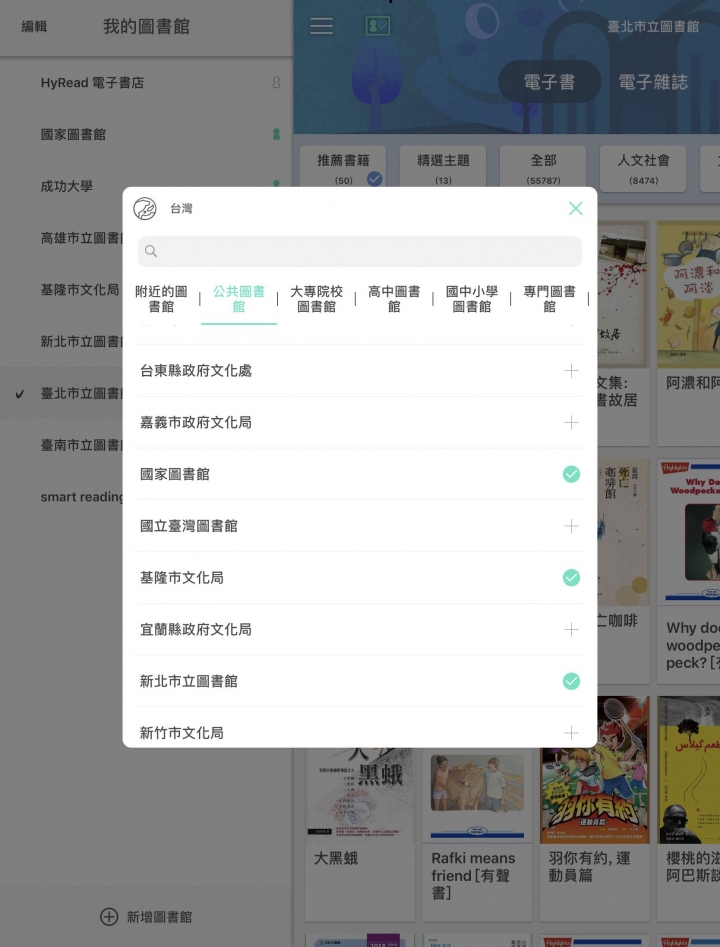
Task: Select 推薦書籍 (50) category
Action: (x=342, y=169)
